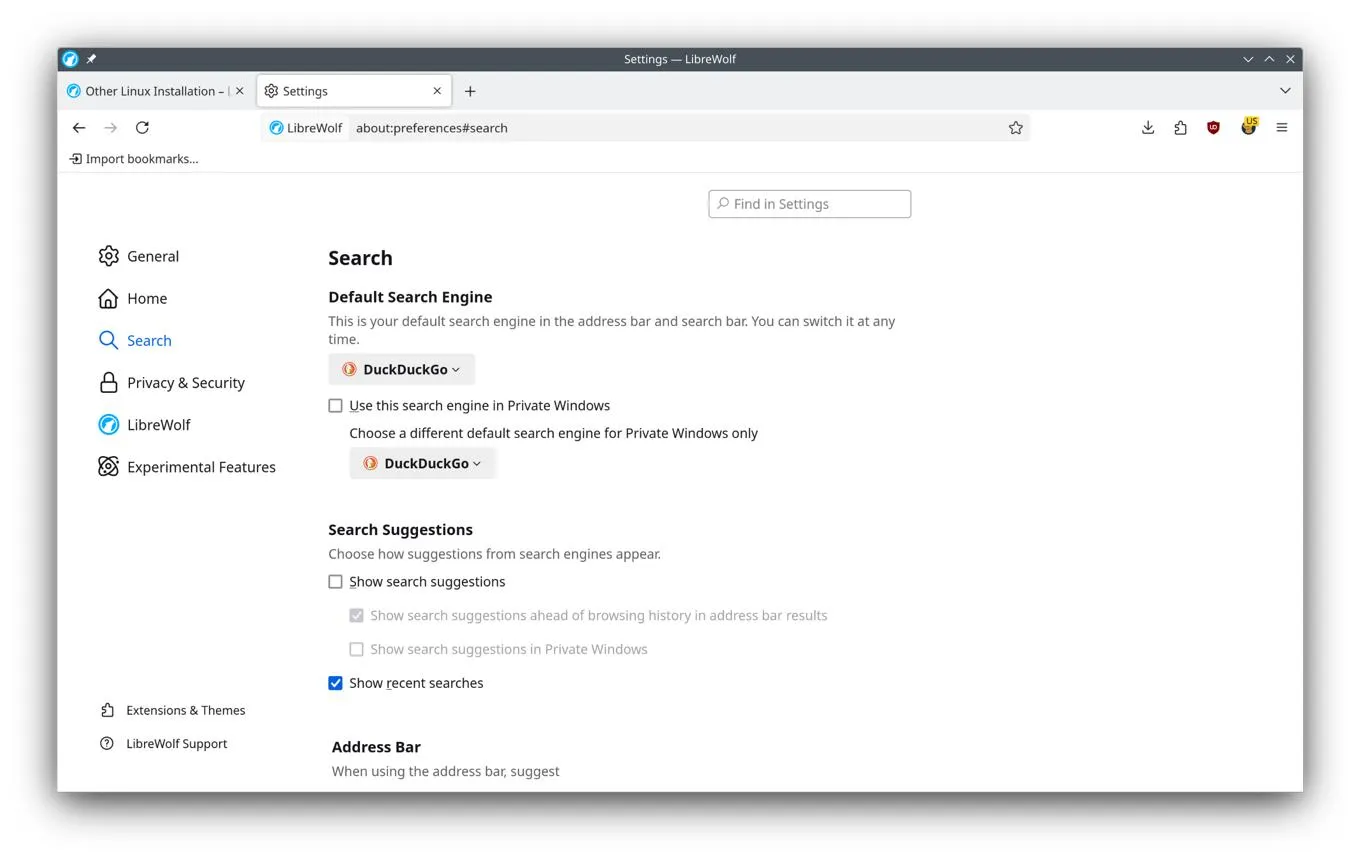
Task: Click the Find in Settings search field
Action: (810, 204)
